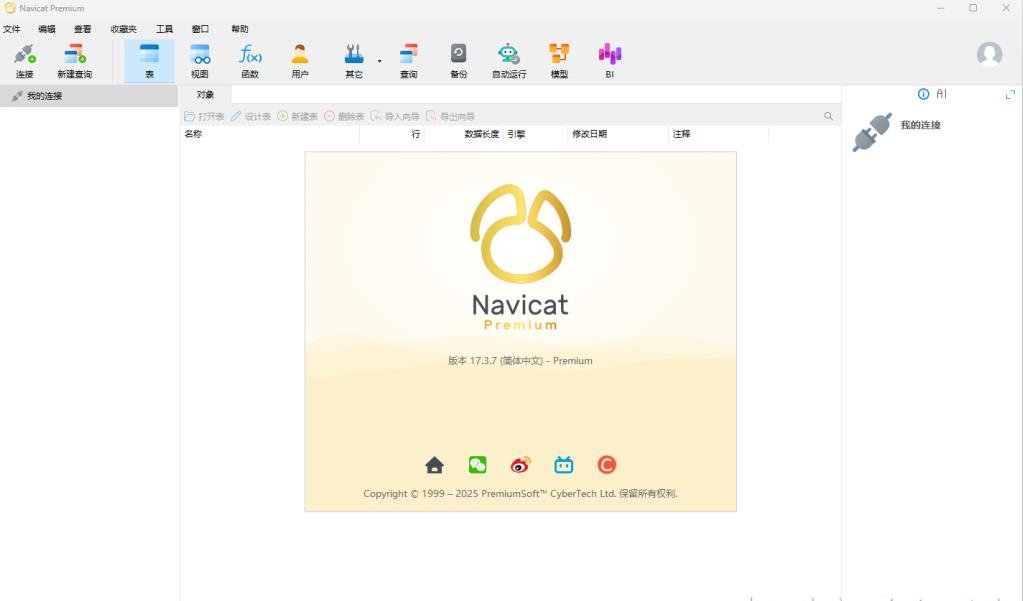Click the Navicat Premium title bar icon
The image size is (1023, 601).
pyautogui.click(x=10, y=8)
